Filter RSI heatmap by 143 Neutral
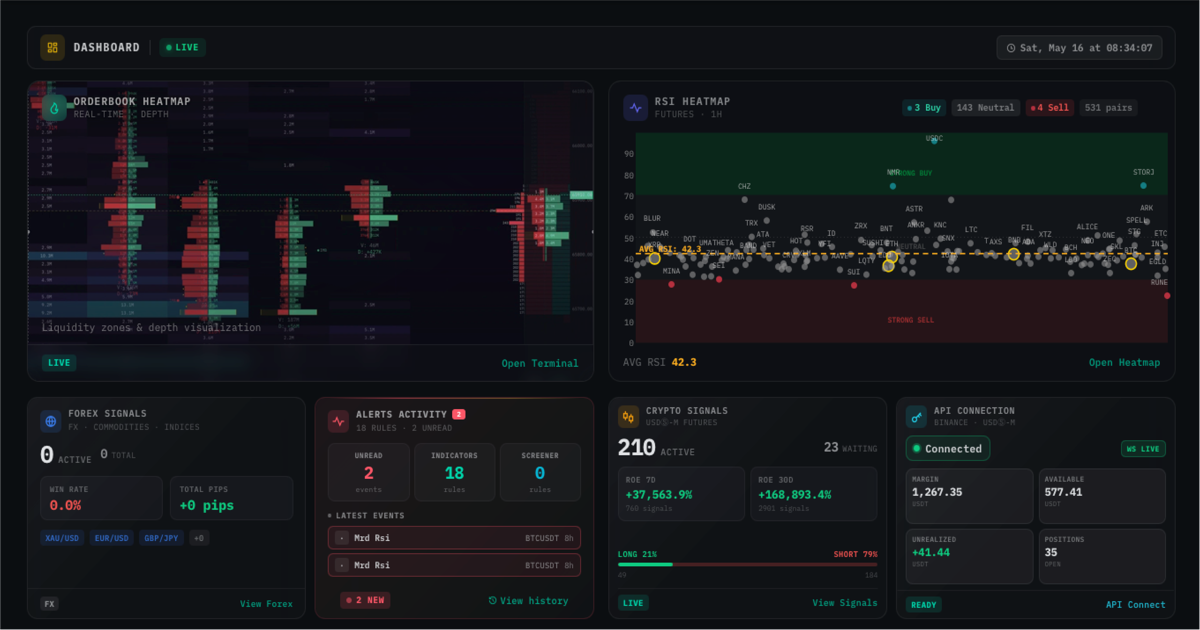This screenshot has height=630, width=1200. point(985,107)
